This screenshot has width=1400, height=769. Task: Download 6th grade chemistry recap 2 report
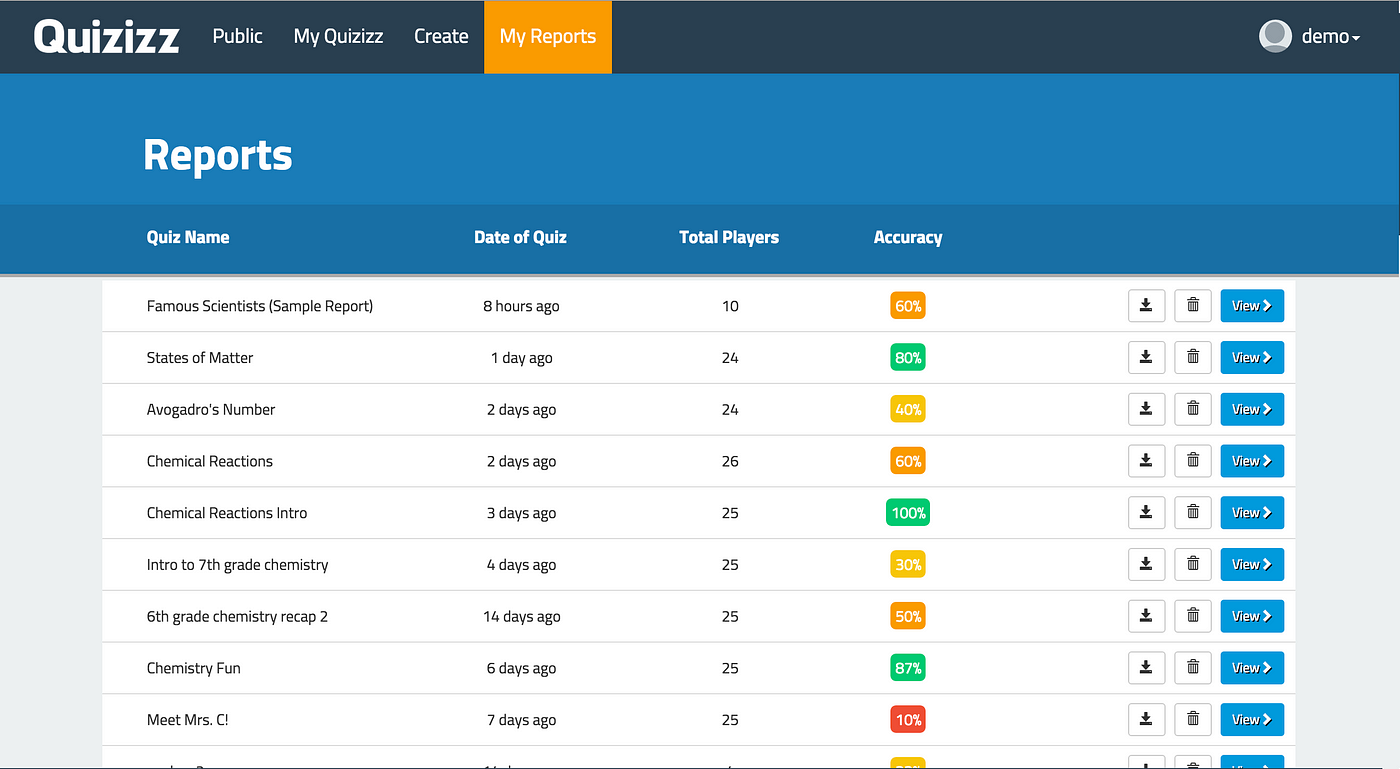[1146, 616]
